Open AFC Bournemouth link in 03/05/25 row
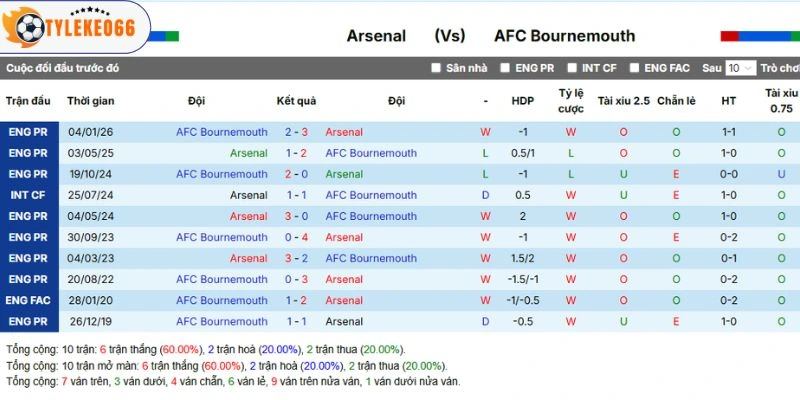This screenshot has width=800, height=400. click(371, 153)
